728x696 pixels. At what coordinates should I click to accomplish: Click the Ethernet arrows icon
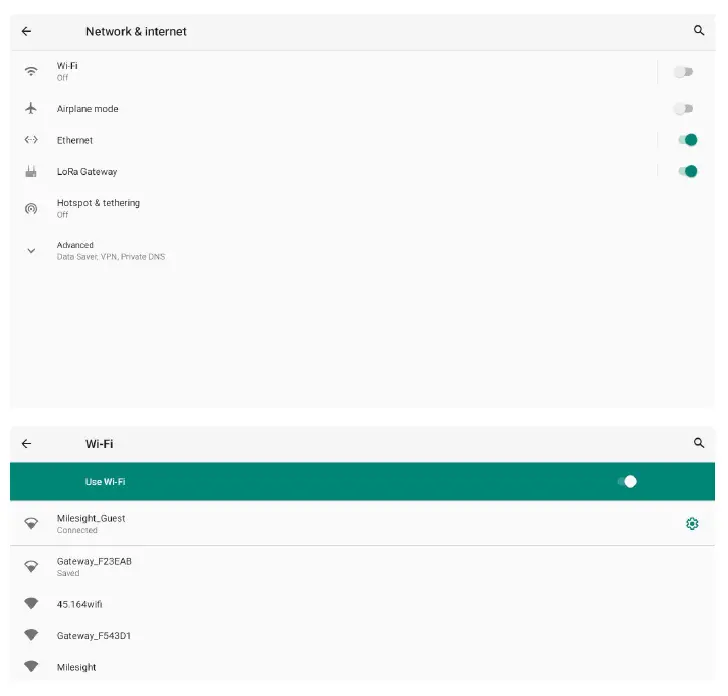click(x=31, y=140)
